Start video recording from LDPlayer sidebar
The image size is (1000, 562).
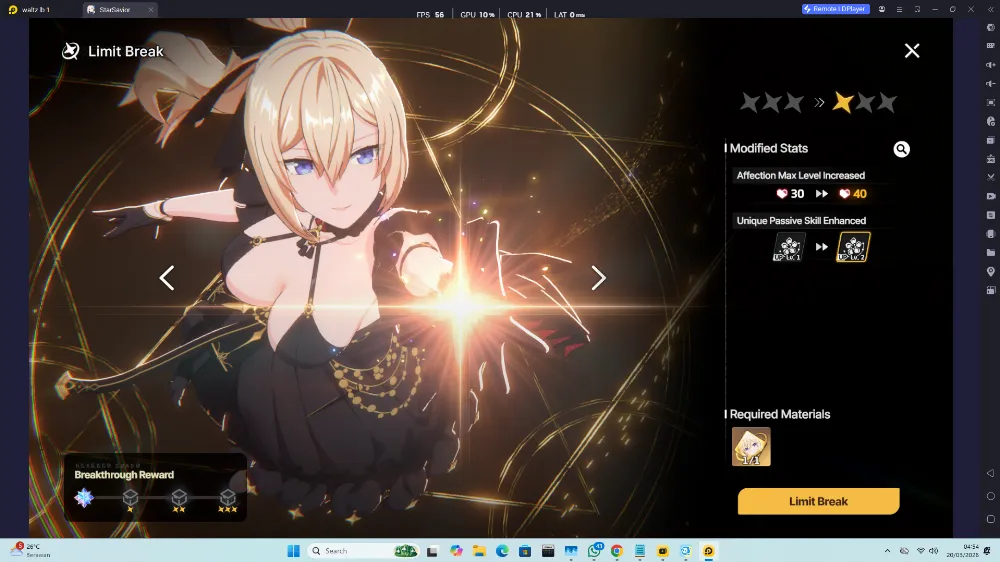[990, 196]
